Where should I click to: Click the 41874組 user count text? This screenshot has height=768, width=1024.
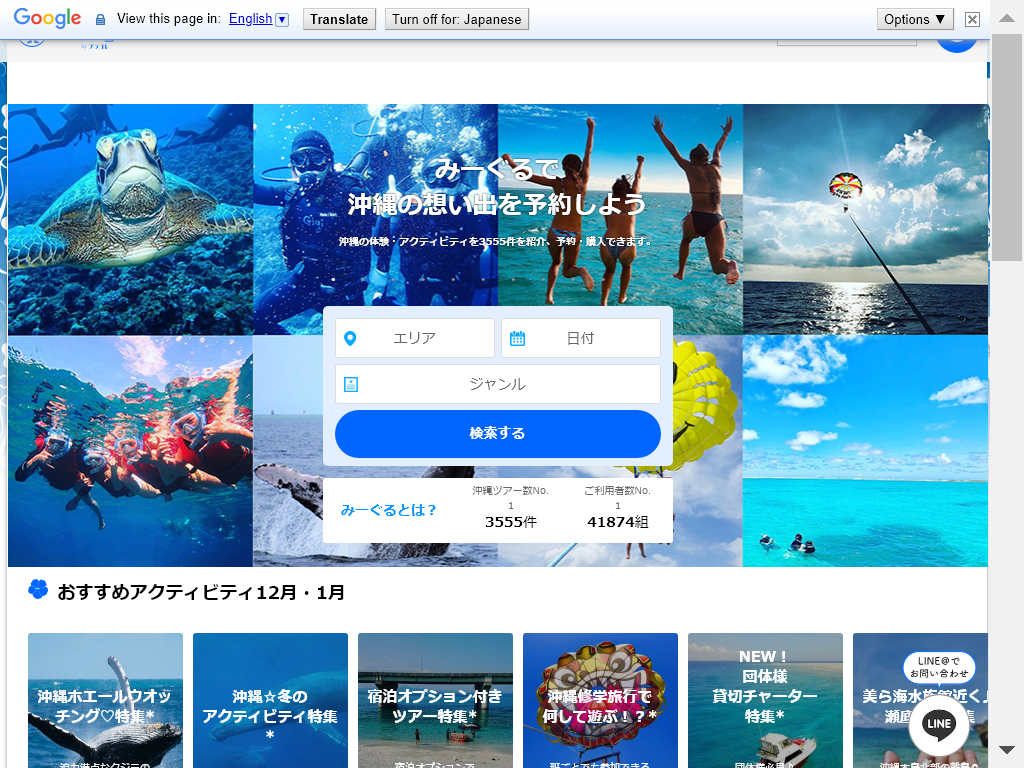click(x=618, y=522)
